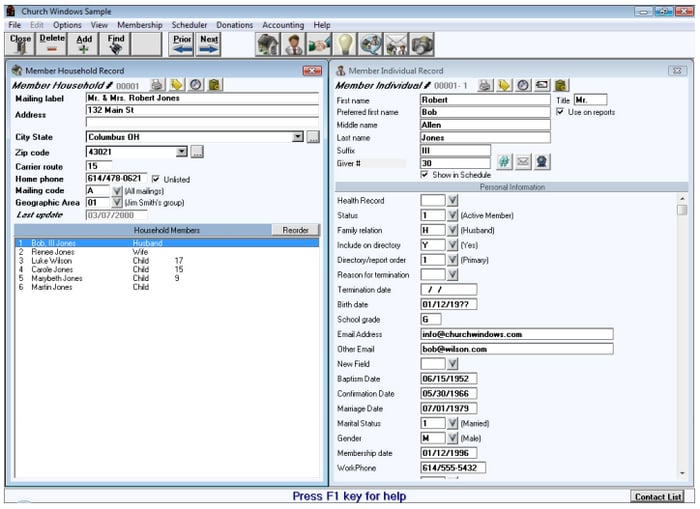
Task: Click the Birth date field
Action: click(x=449, y=305)
